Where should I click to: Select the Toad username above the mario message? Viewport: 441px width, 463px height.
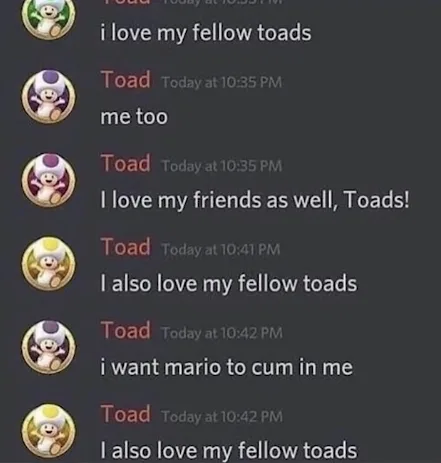click(x=125, y=330)
